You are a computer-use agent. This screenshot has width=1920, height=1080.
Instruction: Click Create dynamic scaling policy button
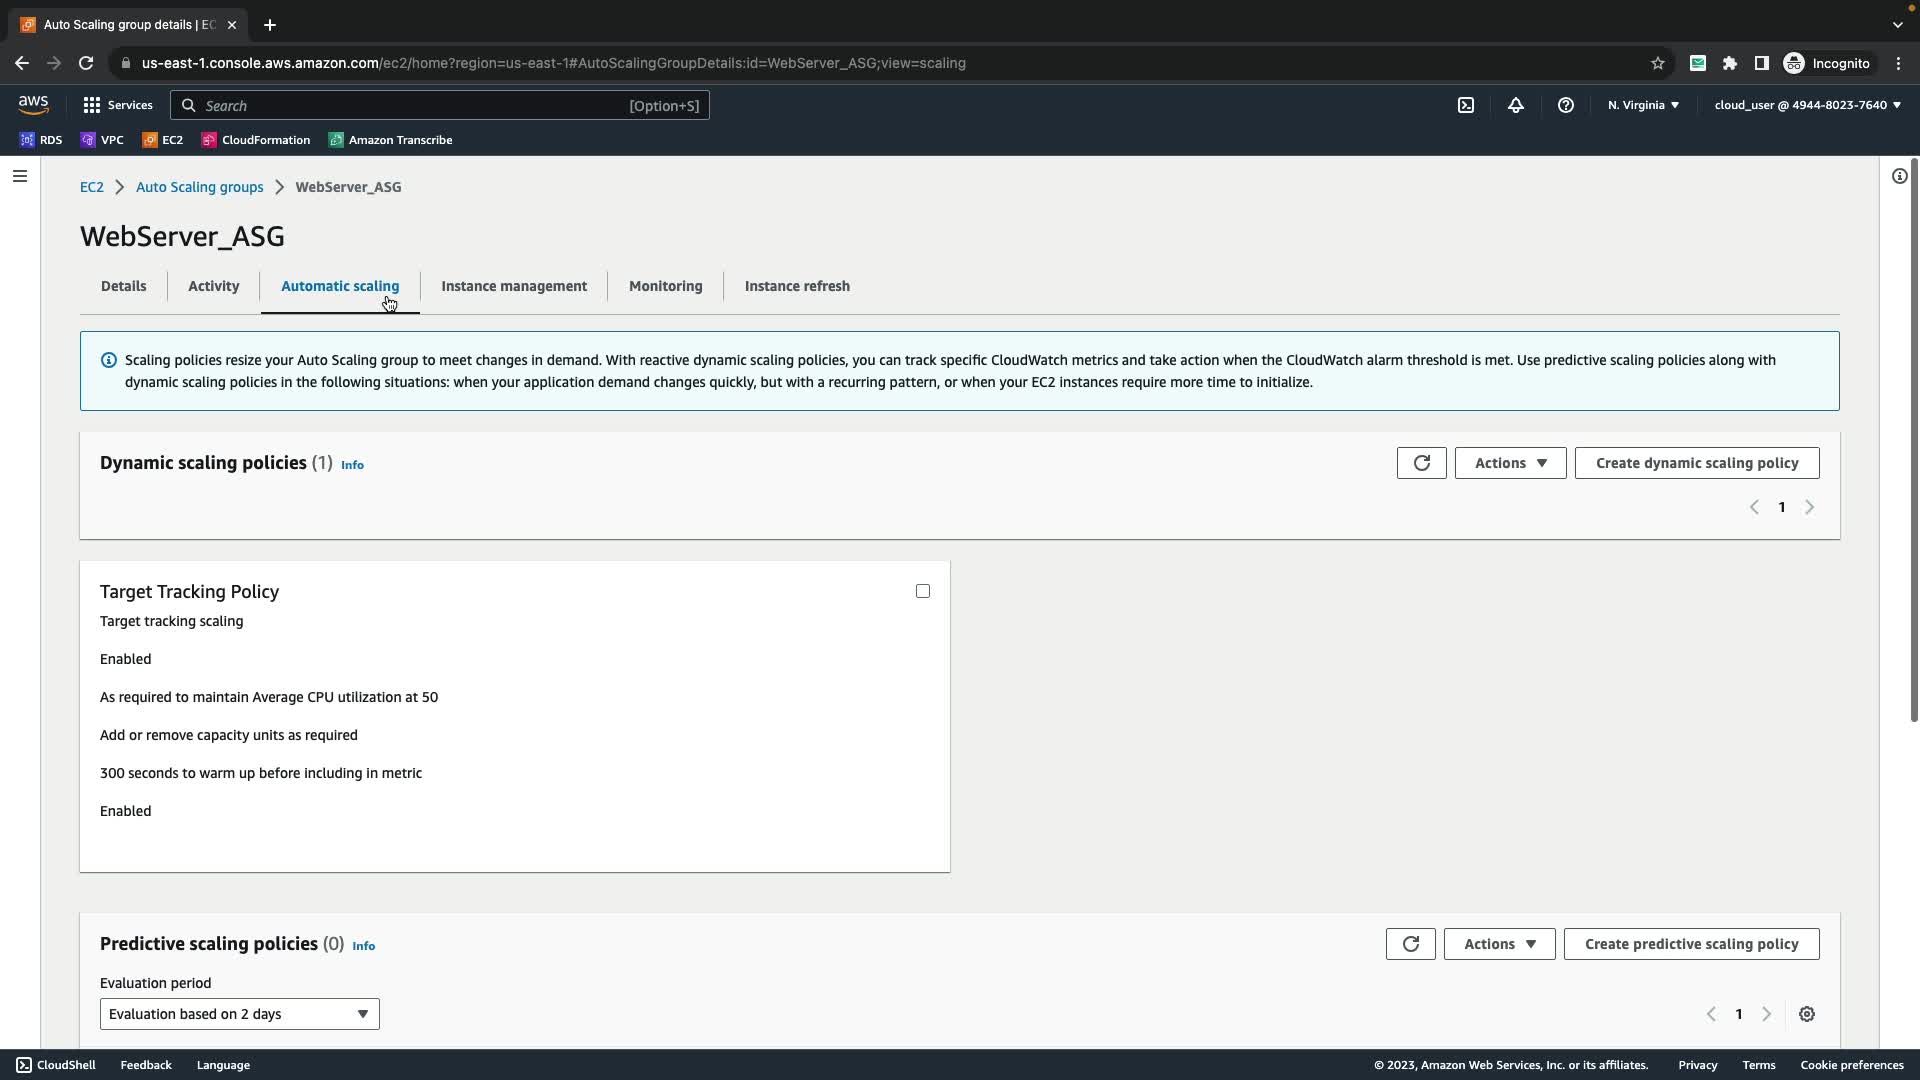tap(1697, 463)
